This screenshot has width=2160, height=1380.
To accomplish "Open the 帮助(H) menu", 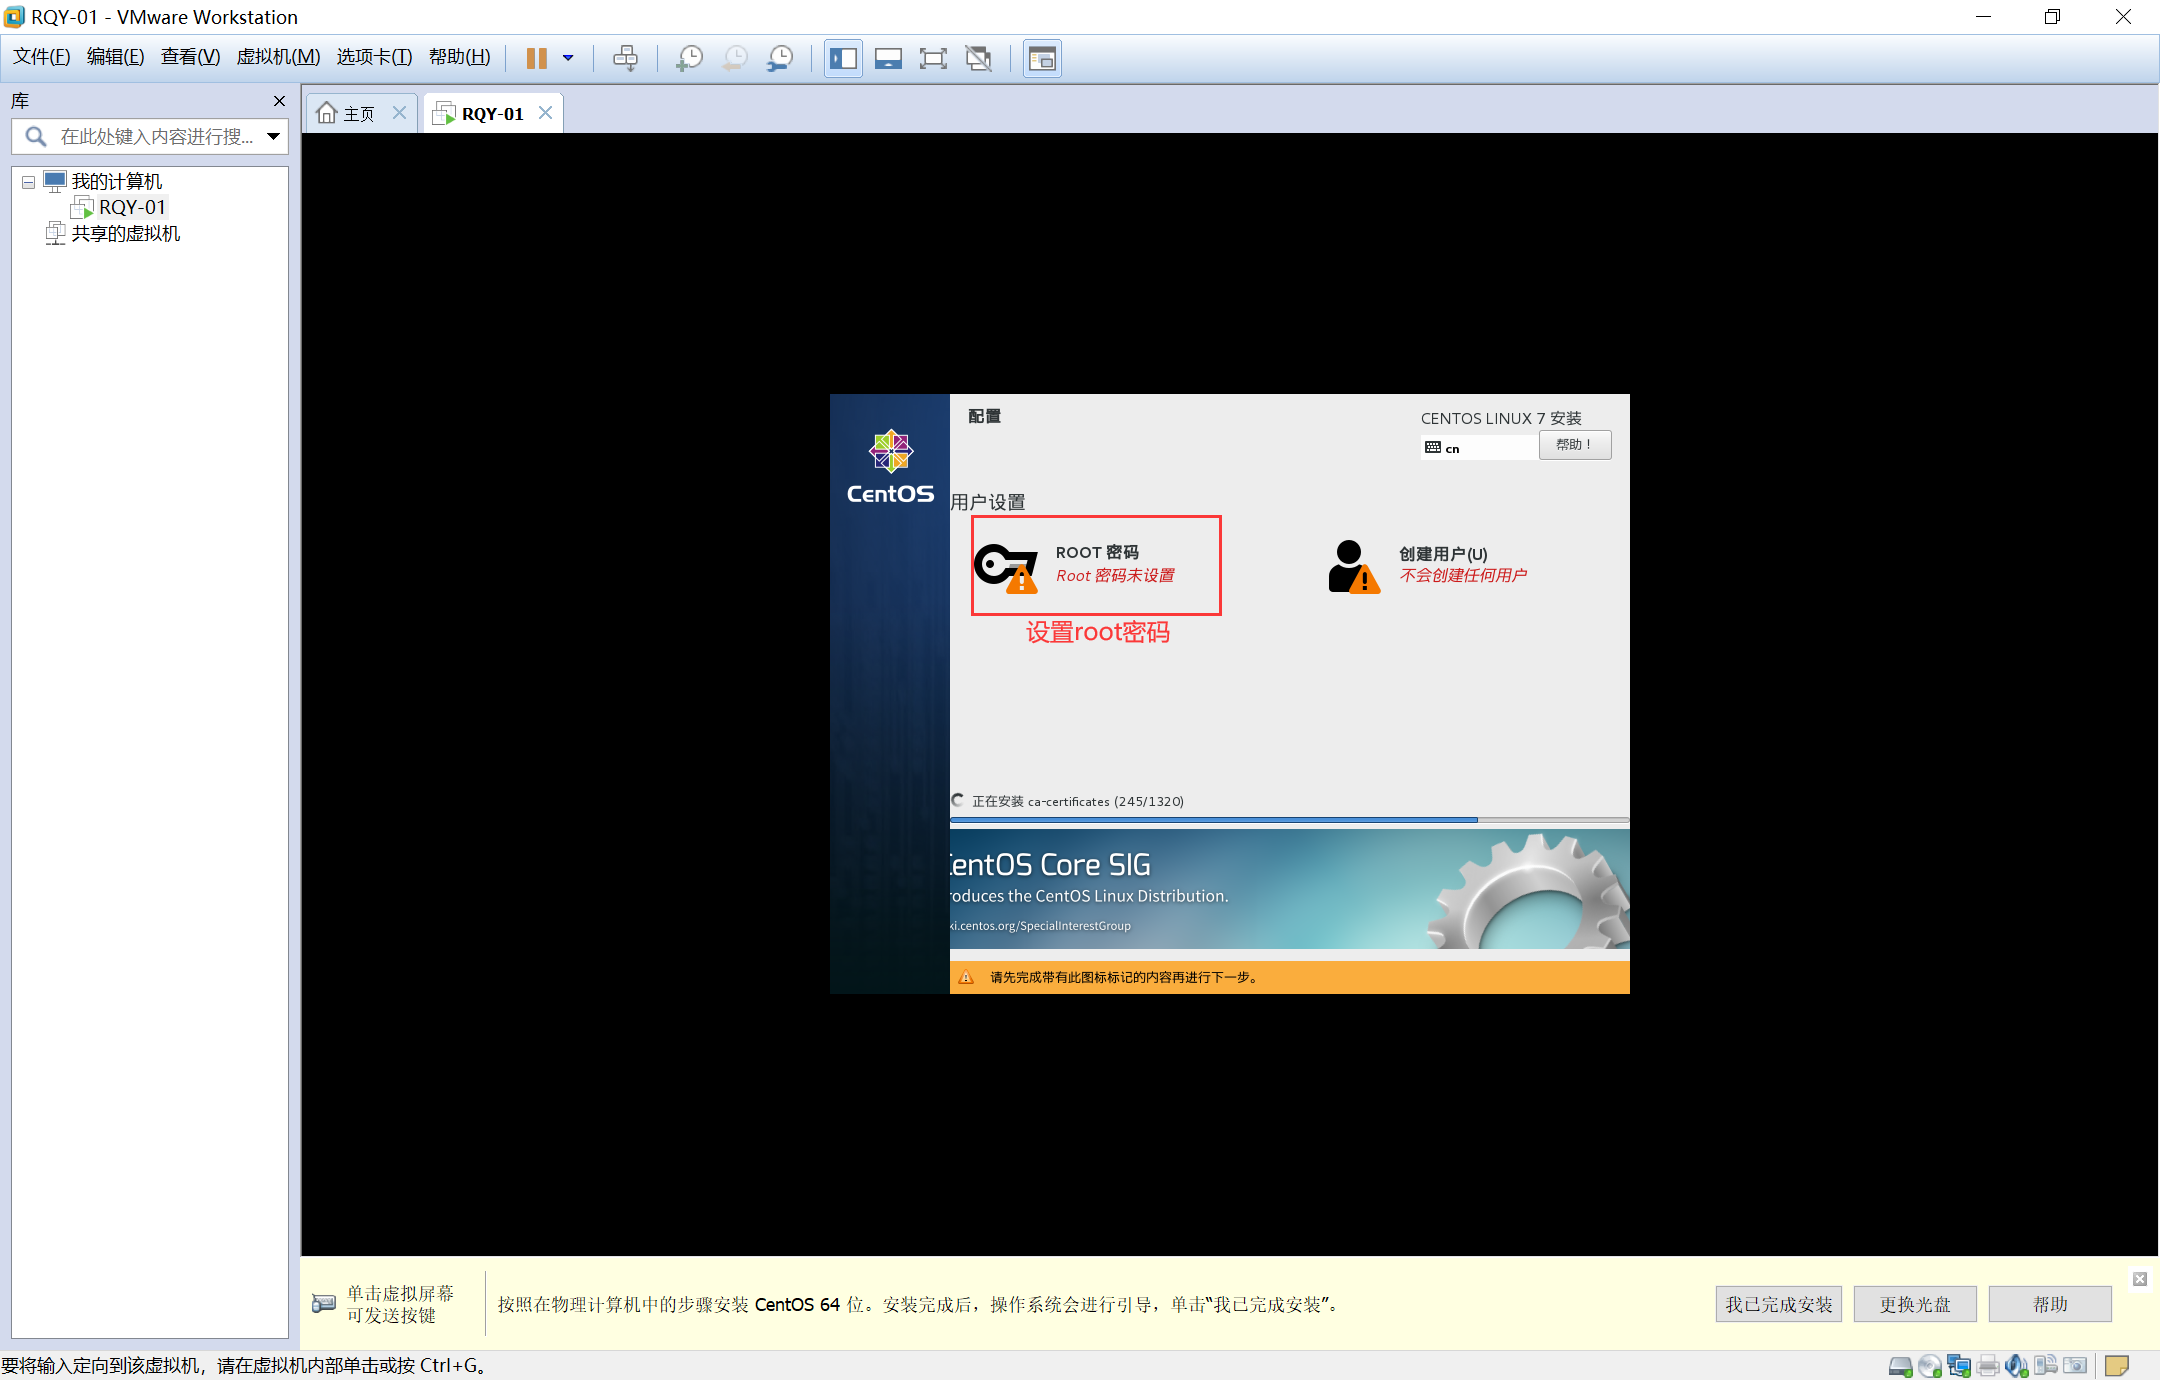I will [x=460, y=57].
